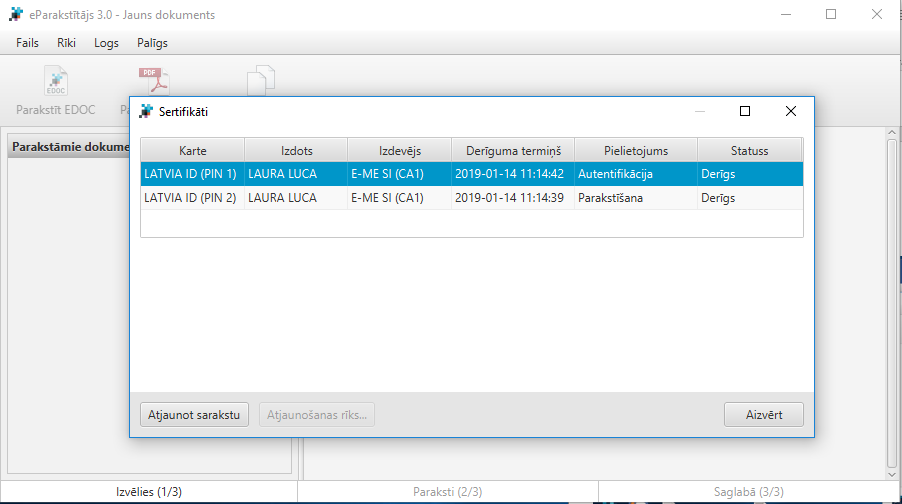Click the Sertifikāti dialog title icon
This screenshot has height=504, width=902.
click(146, 112)
